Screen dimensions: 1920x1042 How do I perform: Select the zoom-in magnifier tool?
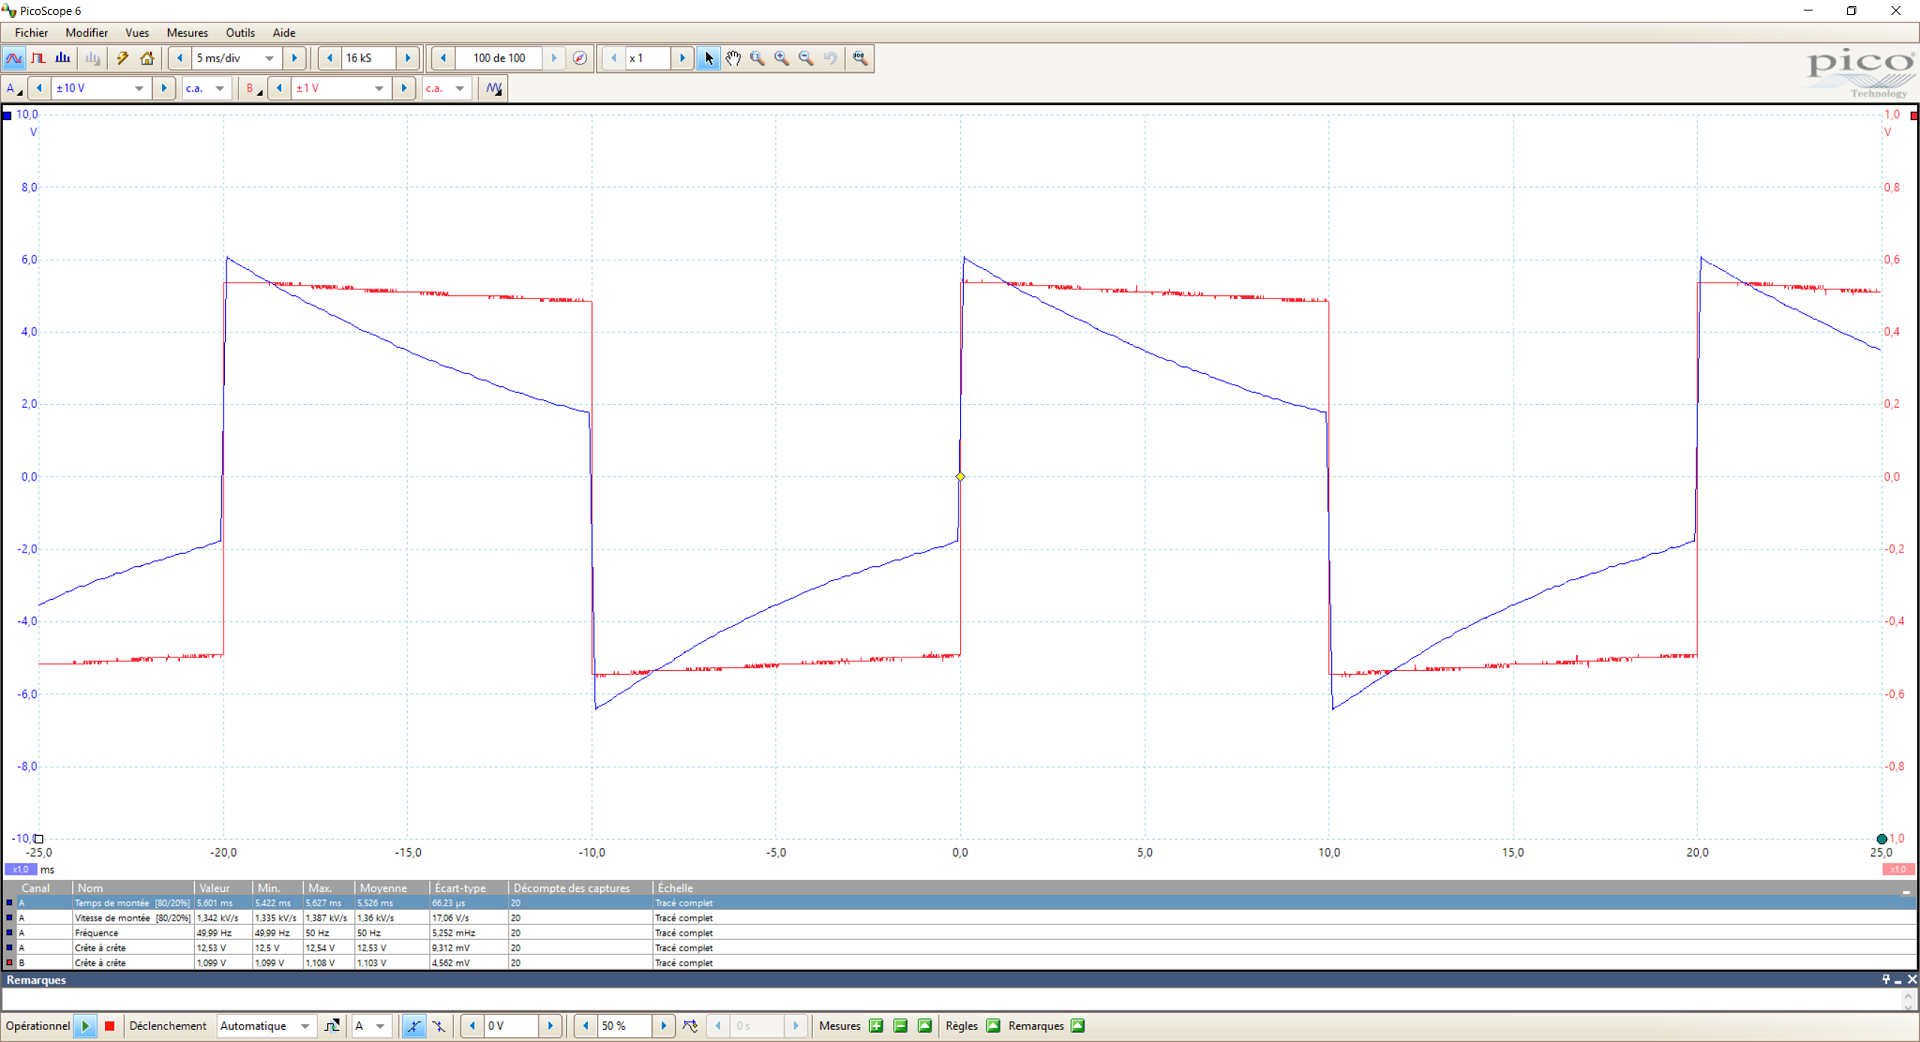point(782,59)
